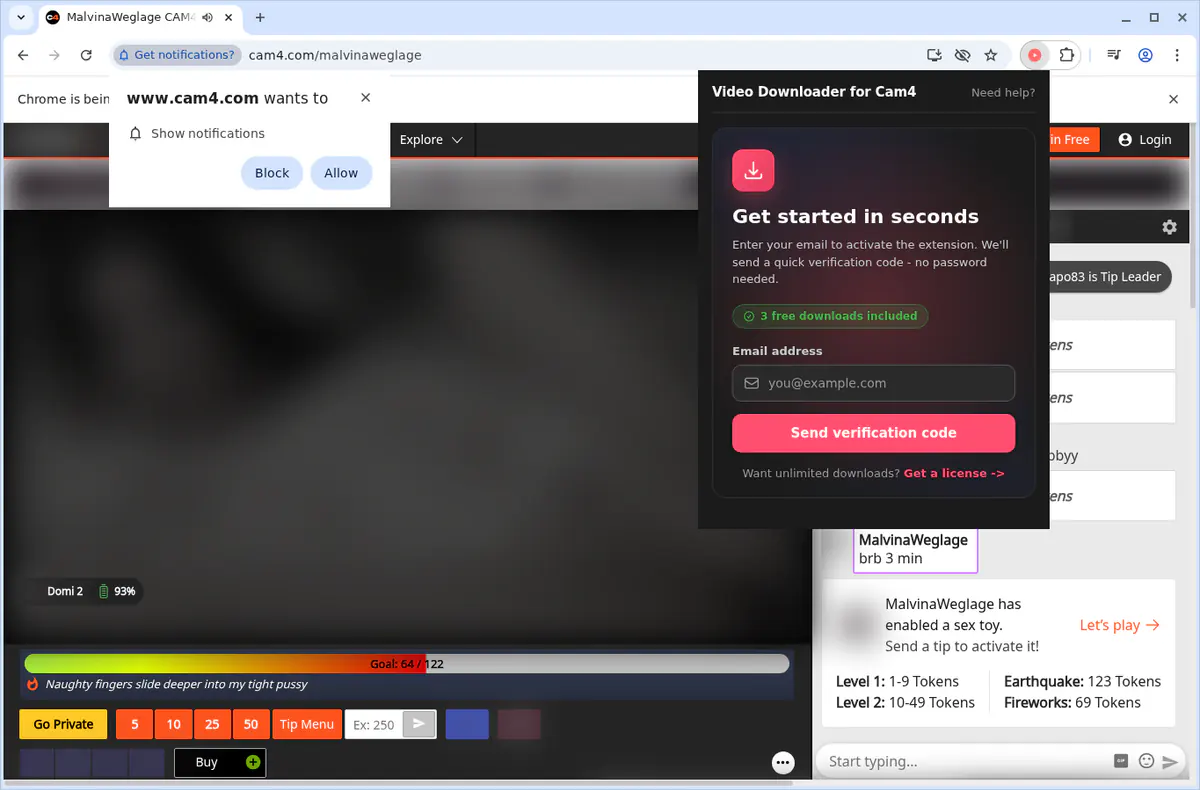Click the Get notifications chip

point(177,55)
